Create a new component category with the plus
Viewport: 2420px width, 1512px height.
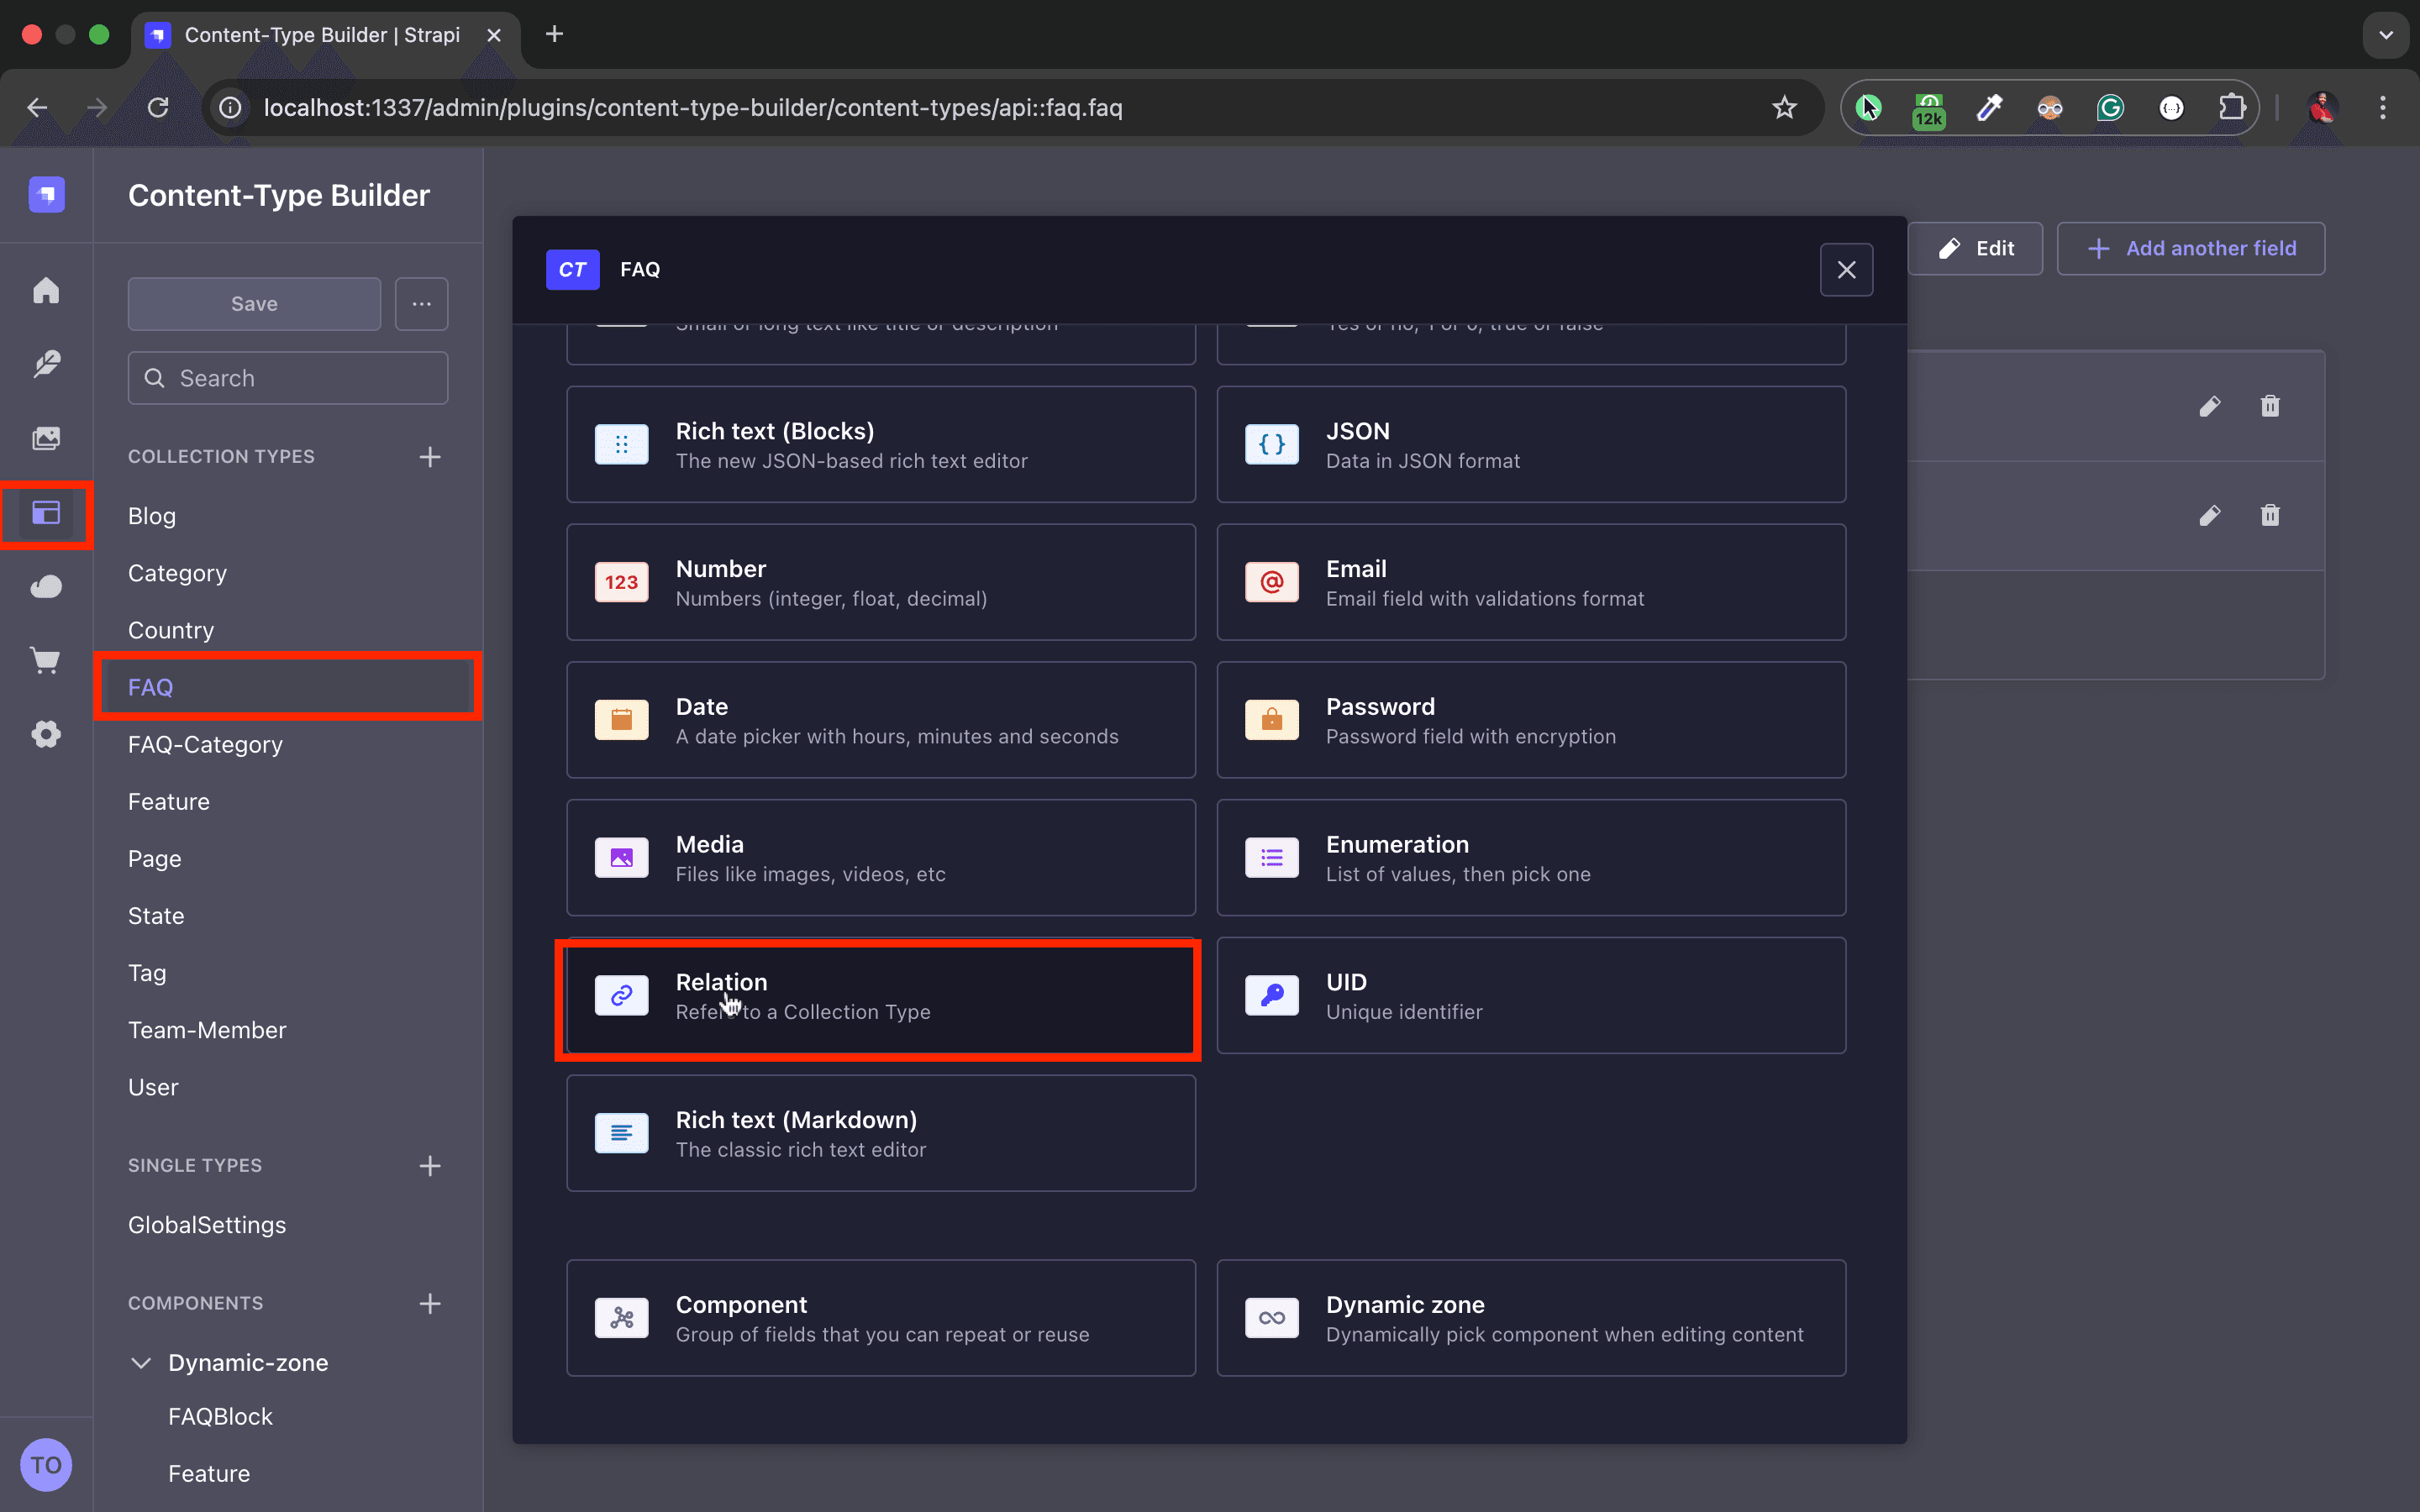430,1304
